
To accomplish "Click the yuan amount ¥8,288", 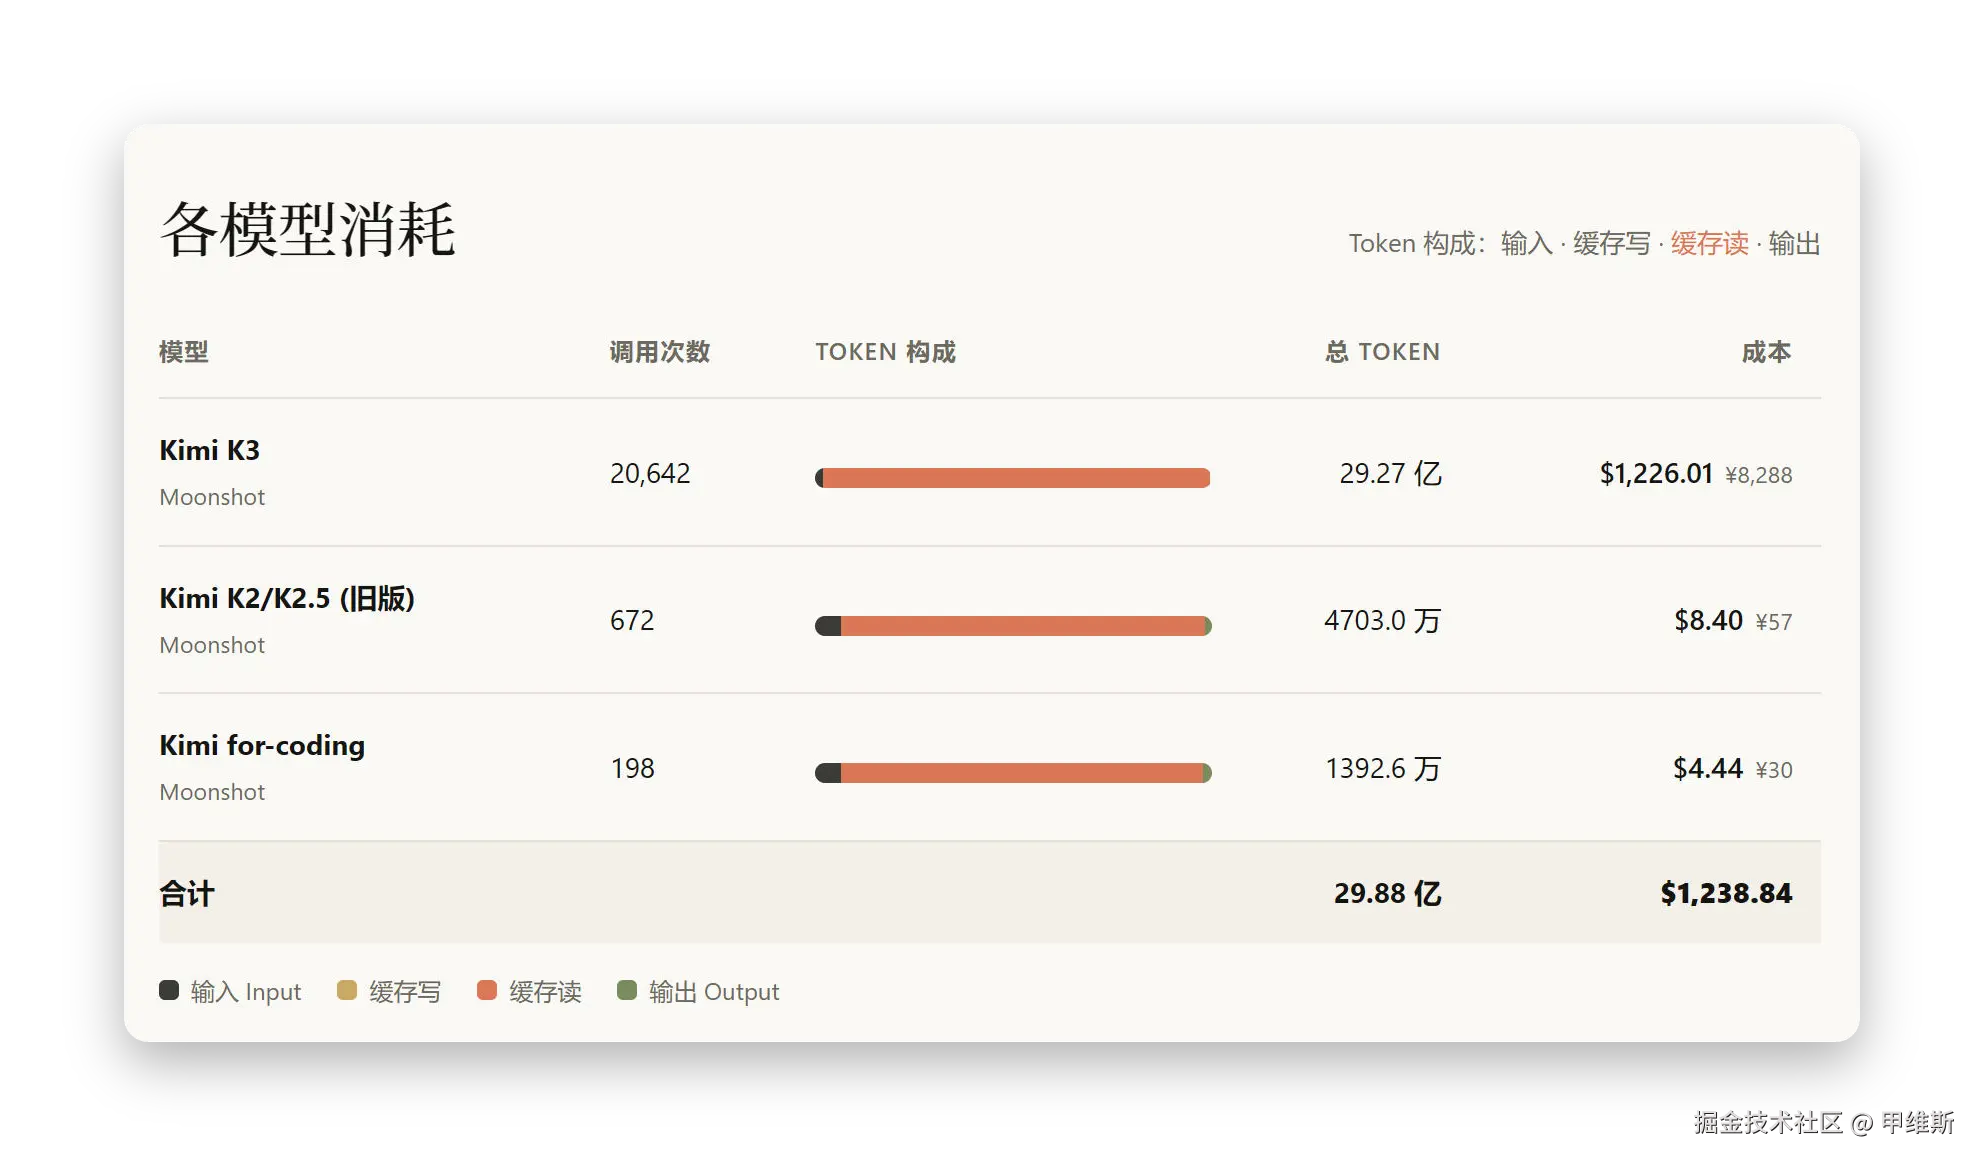I will 1759,475.
